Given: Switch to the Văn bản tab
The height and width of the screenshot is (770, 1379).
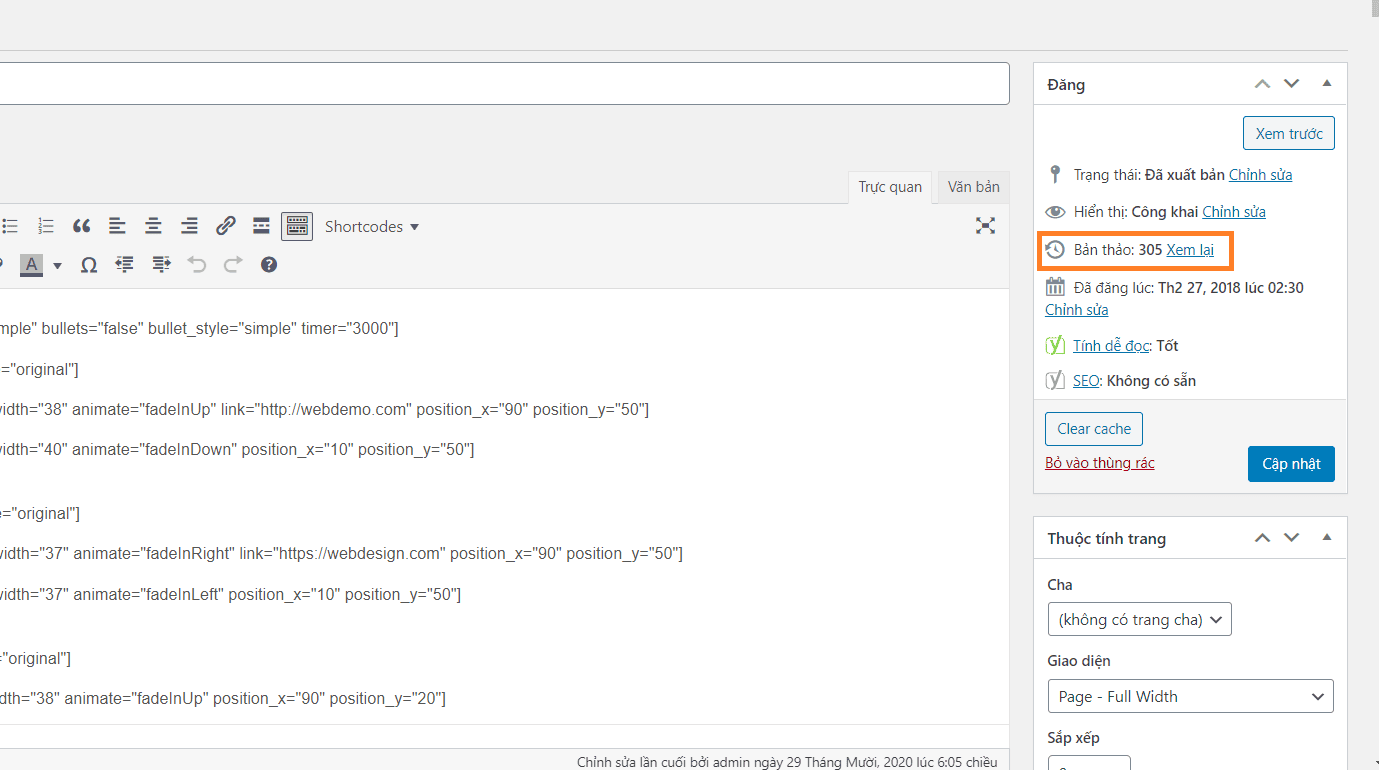Looking at the screenshot, I should click(x=973, y=187).
